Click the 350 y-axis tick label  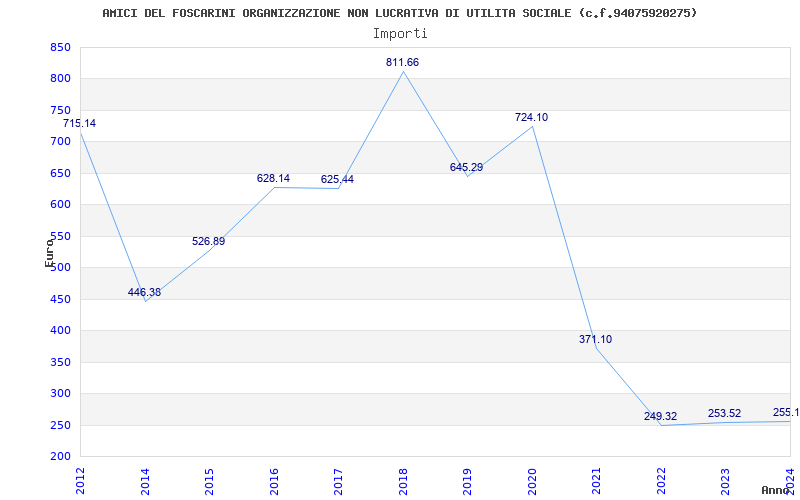coord(60,362)
